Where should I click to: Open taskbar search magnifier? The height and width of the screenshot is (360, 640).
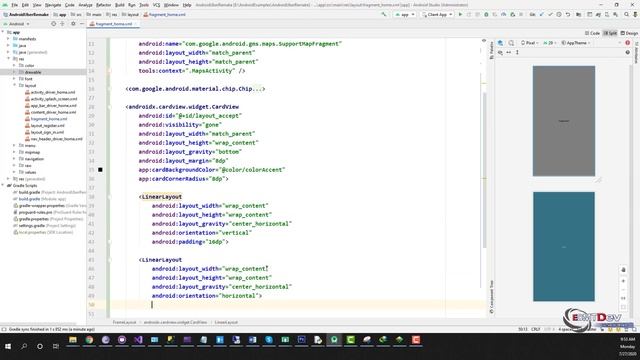tap(24, 346)
